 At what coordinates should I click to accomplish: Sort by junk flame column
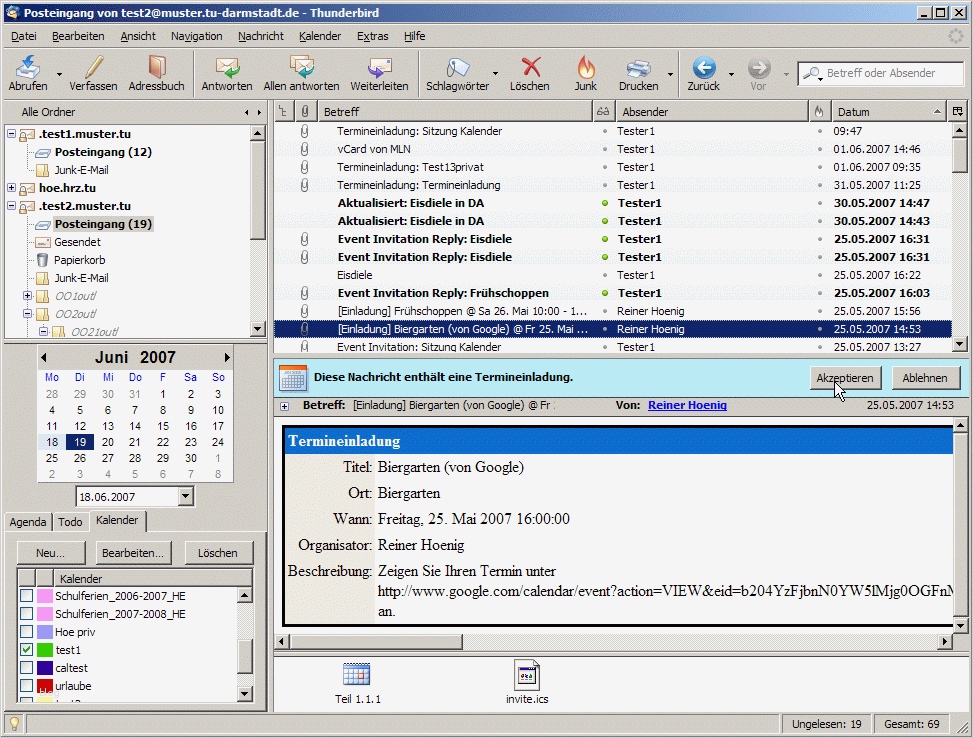819,112
